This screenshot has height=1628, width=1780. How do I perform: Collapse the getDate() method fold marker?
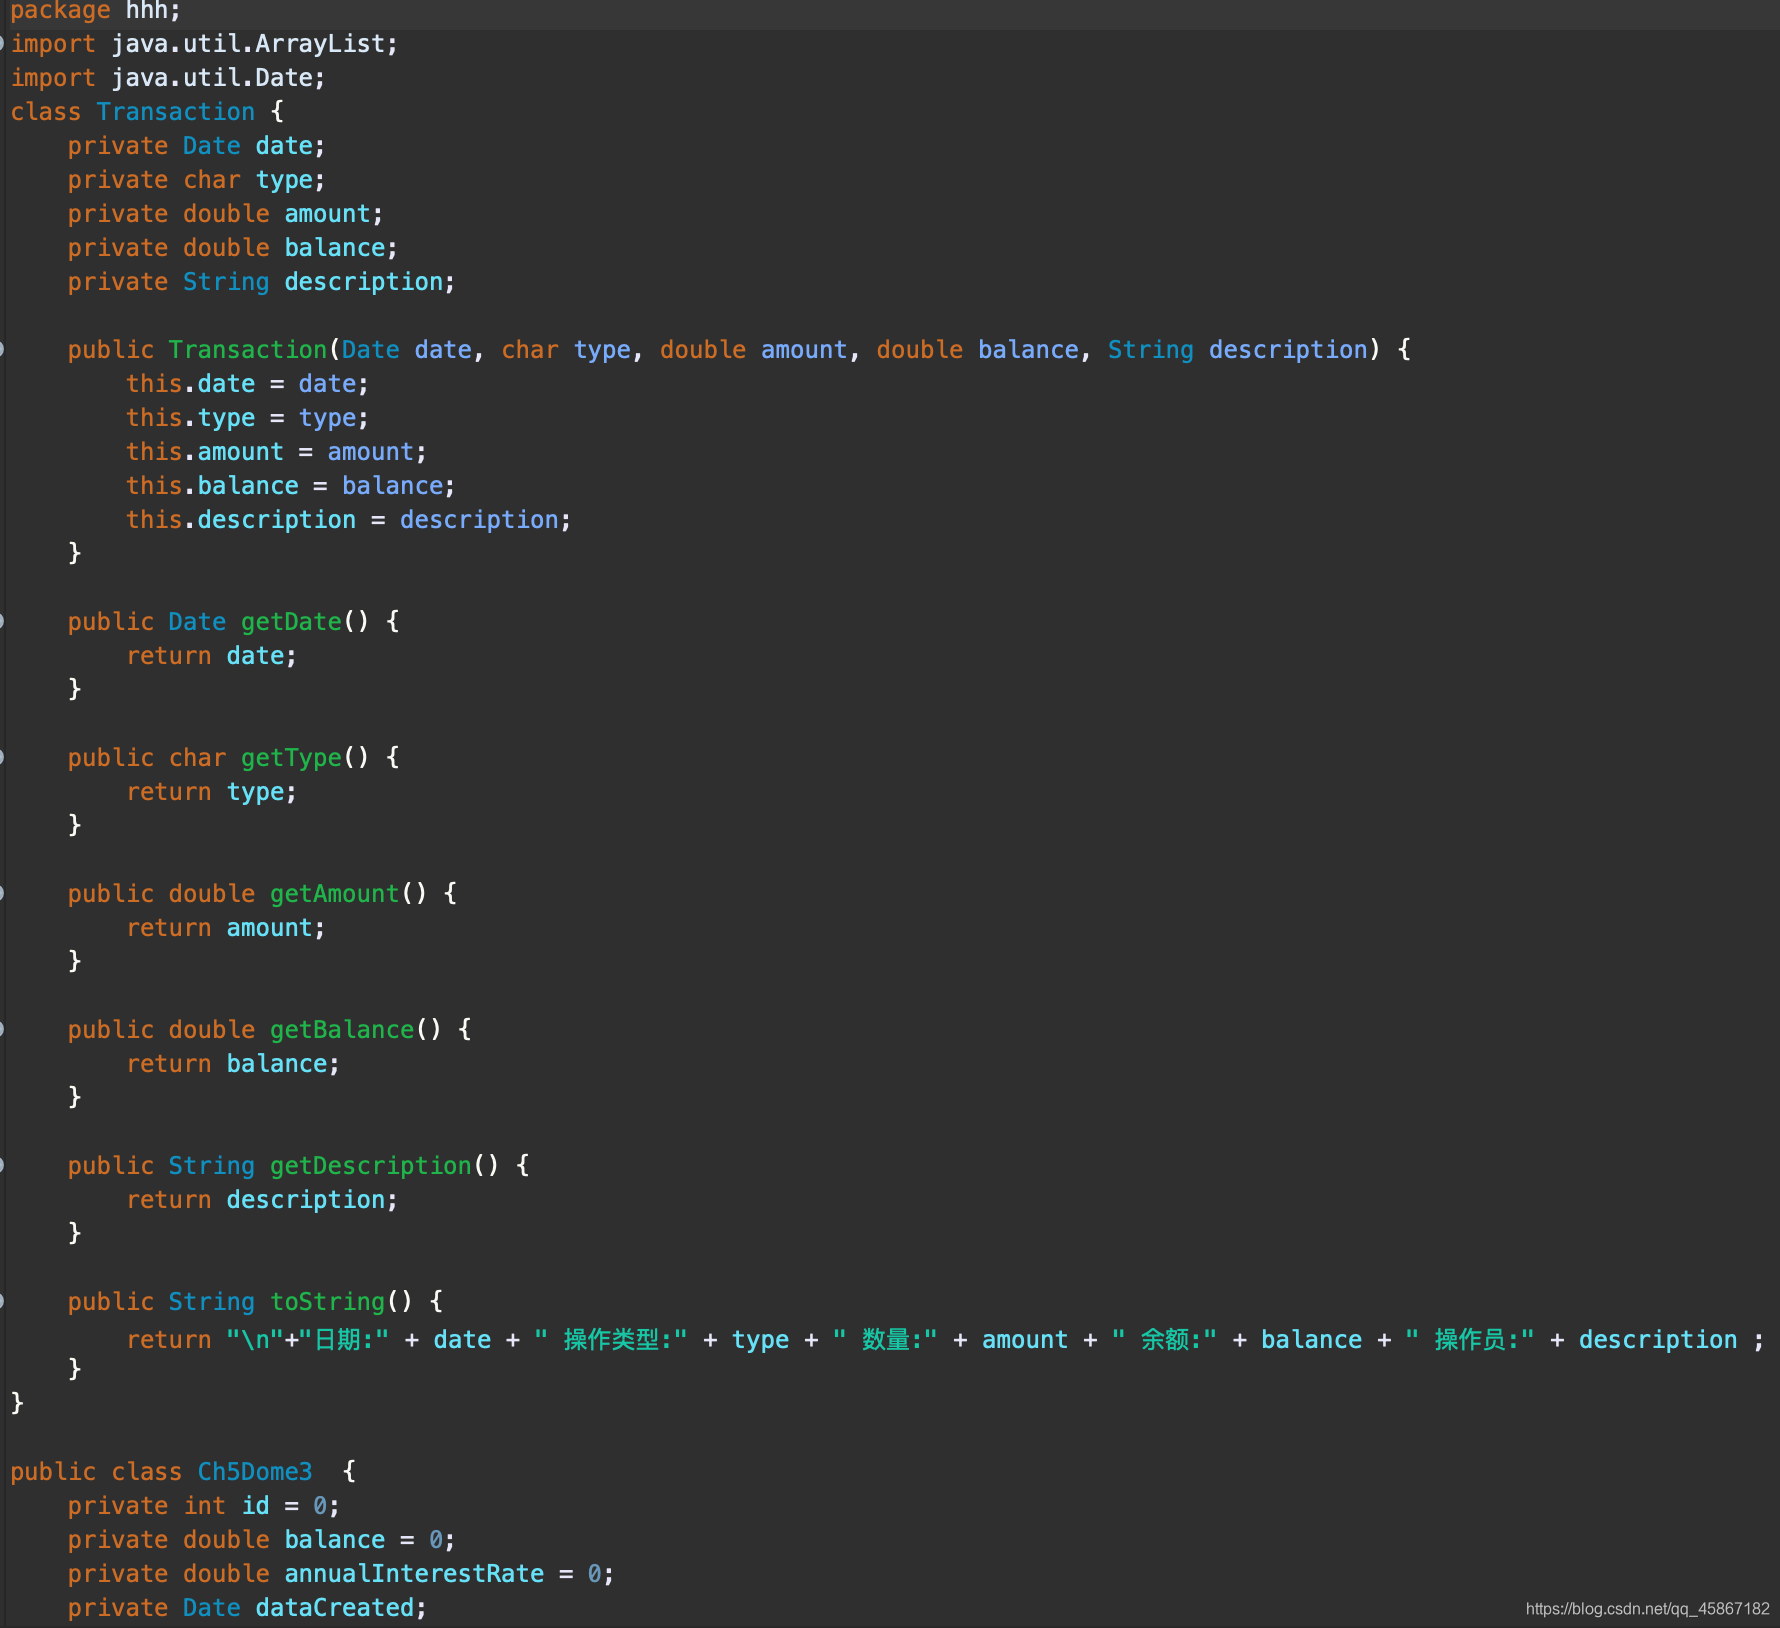(2, 622)
